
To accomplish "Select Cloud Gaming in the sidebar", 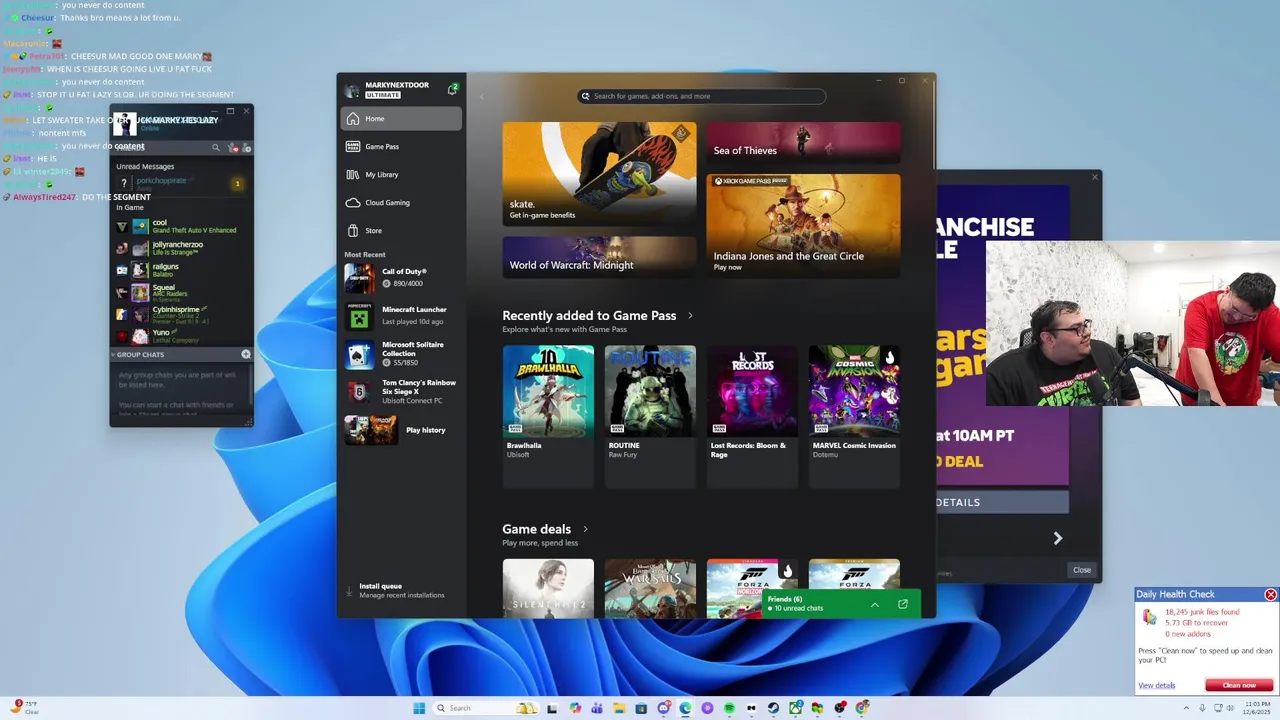I will pyautogui.click(x=402, y=202).
